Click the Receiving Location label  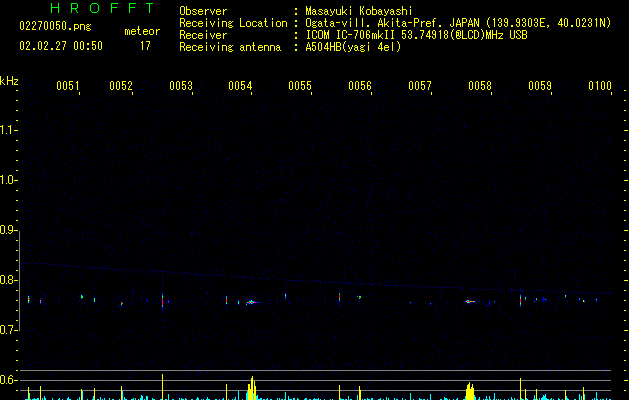[x=233, y=23]
